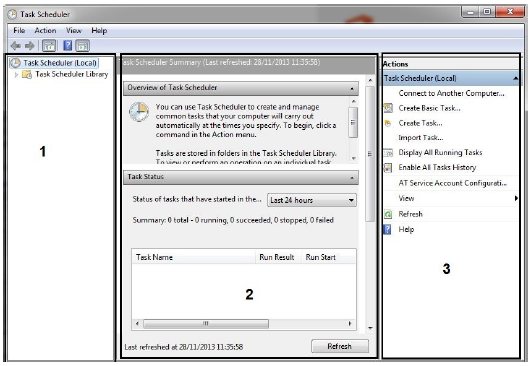Viewport: 530px width, 366px height.
Task: Click the Help icon in Actions pane
Action: (x=388, y=229)
